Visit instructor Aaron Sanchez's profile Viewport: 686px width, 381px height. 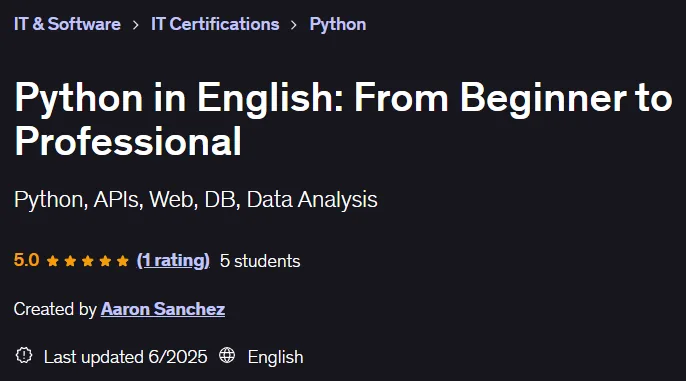pos(163,309)
